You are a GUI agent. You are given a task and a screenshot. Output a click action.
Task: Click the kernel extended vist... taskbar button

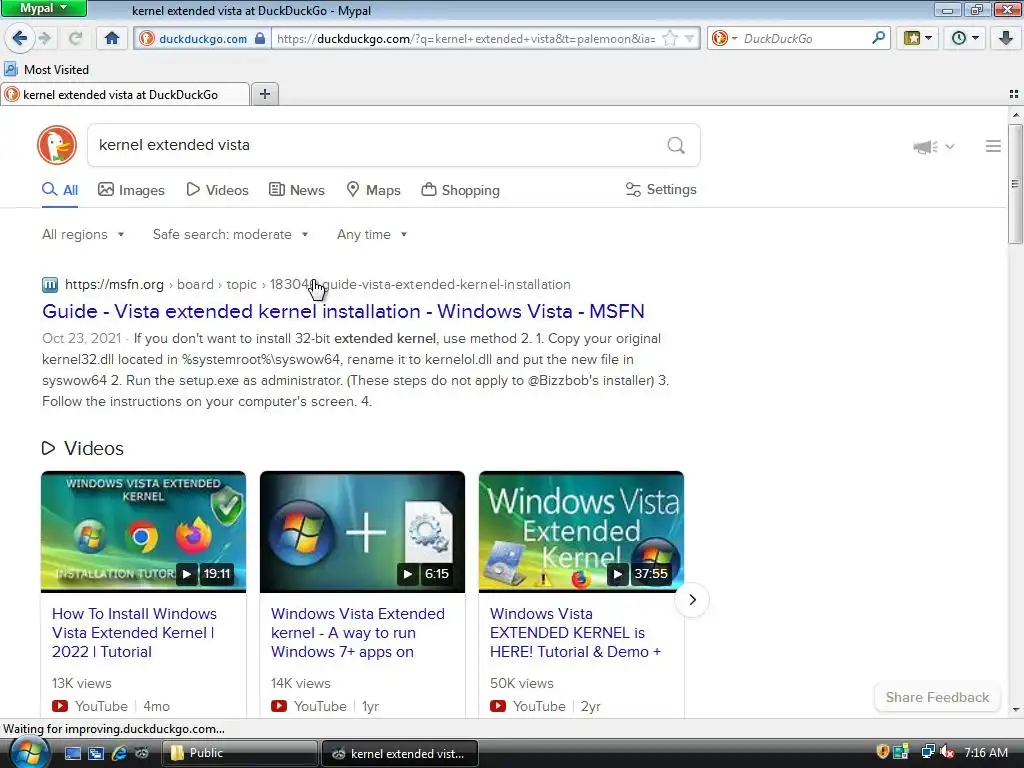click(400, 754)
